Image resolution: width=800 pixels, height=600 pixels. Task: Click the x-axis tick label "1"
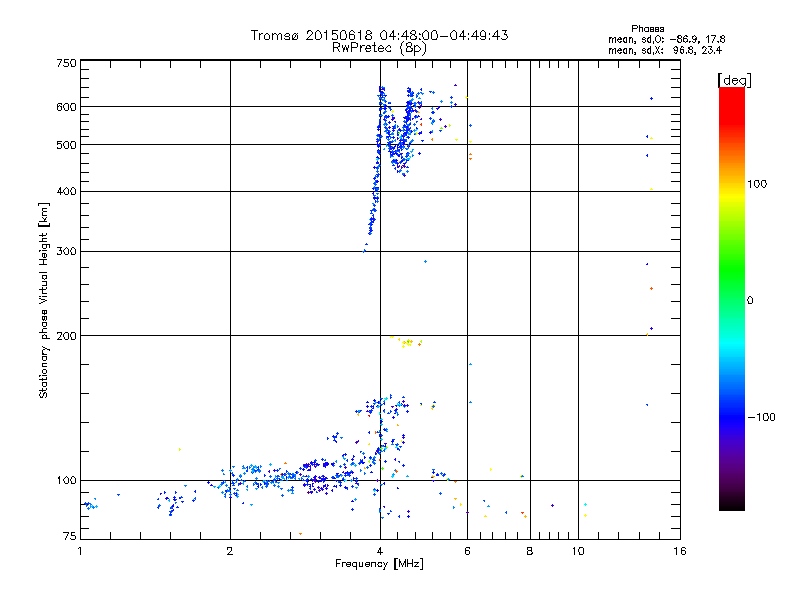click(80, 551)
